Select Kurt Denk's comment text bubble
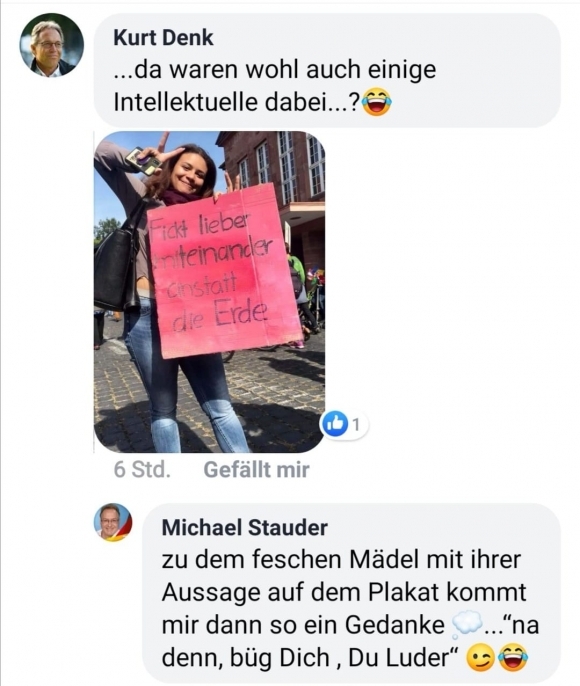580x686 pixels. tap(328, 71)
